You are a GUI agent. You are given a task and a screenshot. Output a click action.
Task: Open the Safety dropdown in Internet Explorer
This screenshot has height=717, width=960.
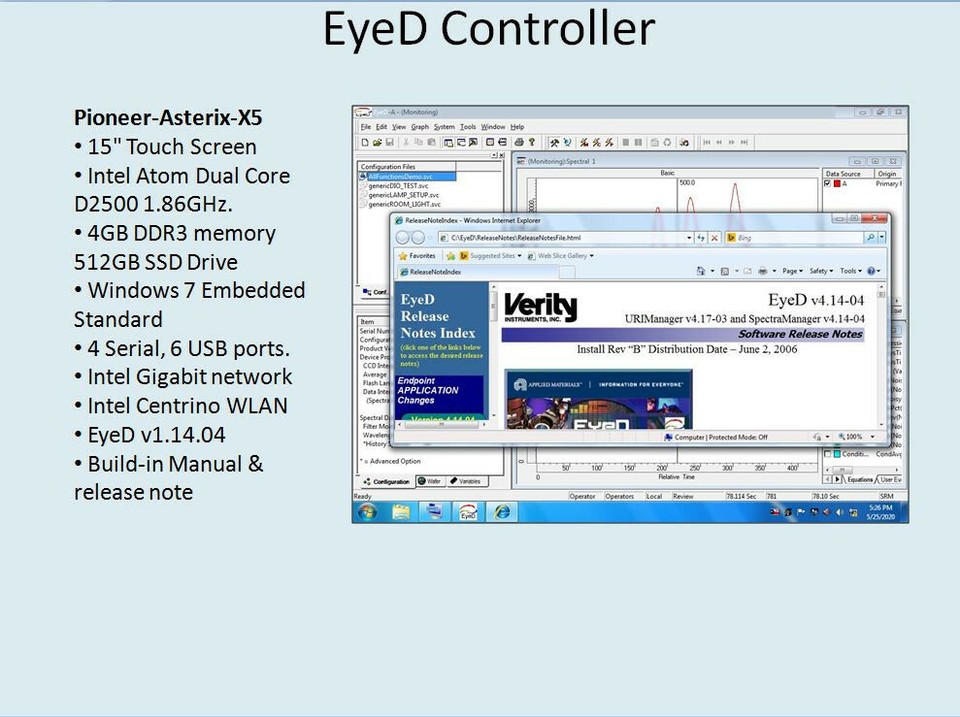click(x=820, y=270)
